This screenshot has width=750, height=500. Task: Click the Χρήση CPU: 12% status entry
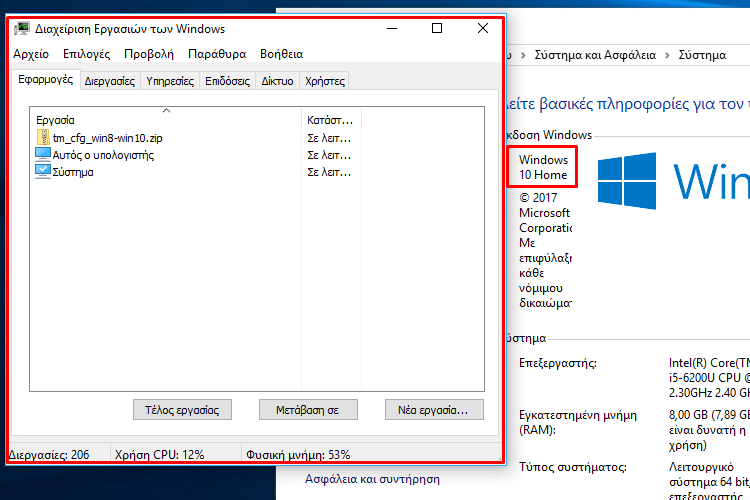coord(159,455)
